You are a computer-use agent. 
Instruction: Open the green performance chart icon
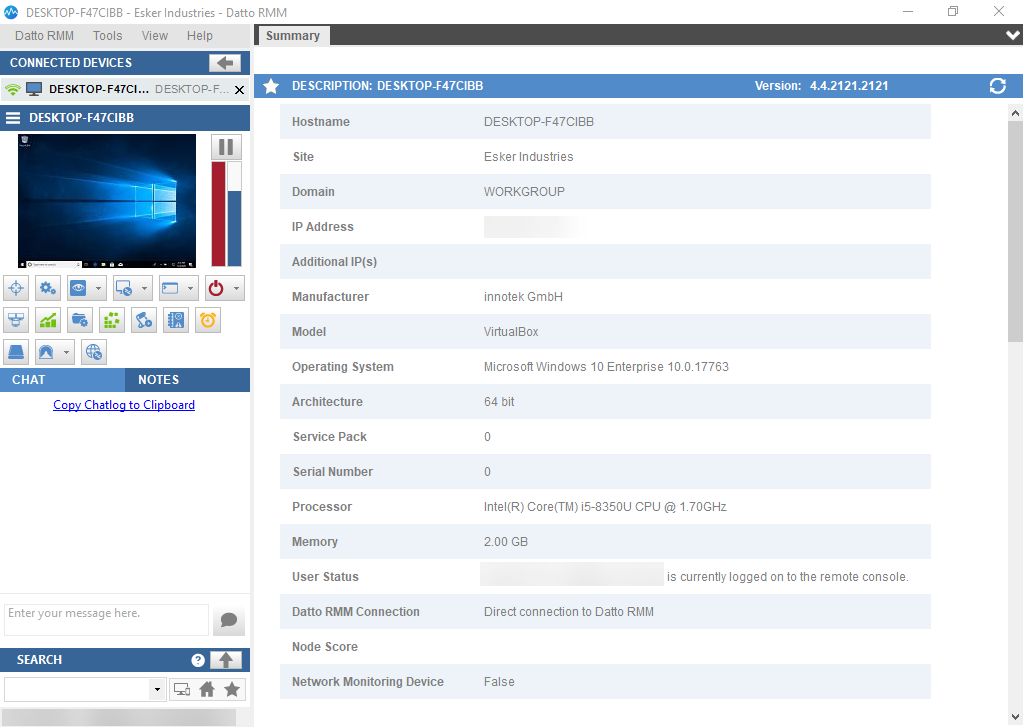click(48, 320)
